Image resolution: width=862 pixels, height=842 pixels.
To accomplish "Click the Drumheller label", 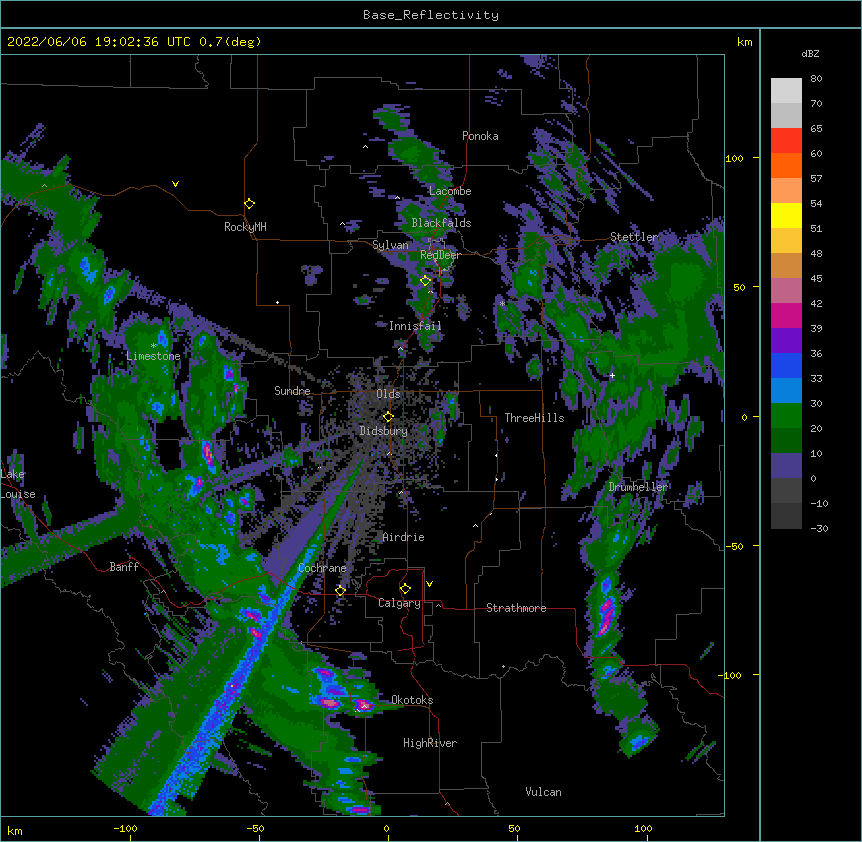I will tap(638, 487).
